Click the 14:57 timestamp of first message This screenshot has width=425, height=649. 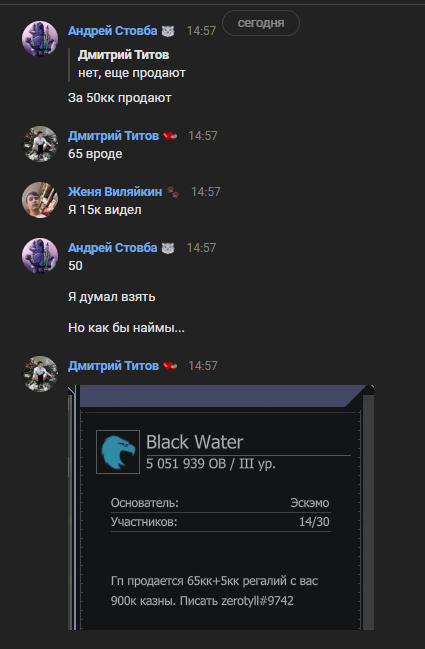(202, 31)
